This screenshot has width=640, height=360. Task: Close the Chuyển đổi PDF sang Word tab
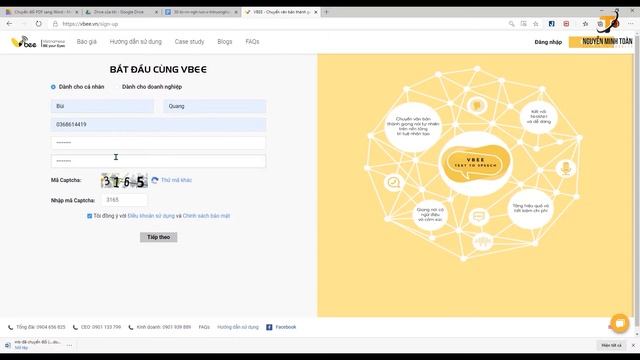[76, 12]
